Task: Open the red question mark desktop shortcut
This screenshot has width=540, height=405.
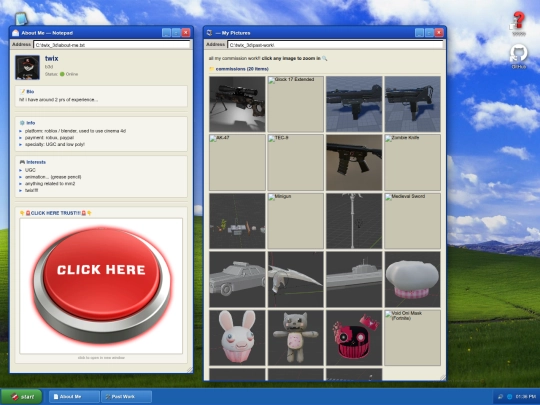Action: [518, 23]
